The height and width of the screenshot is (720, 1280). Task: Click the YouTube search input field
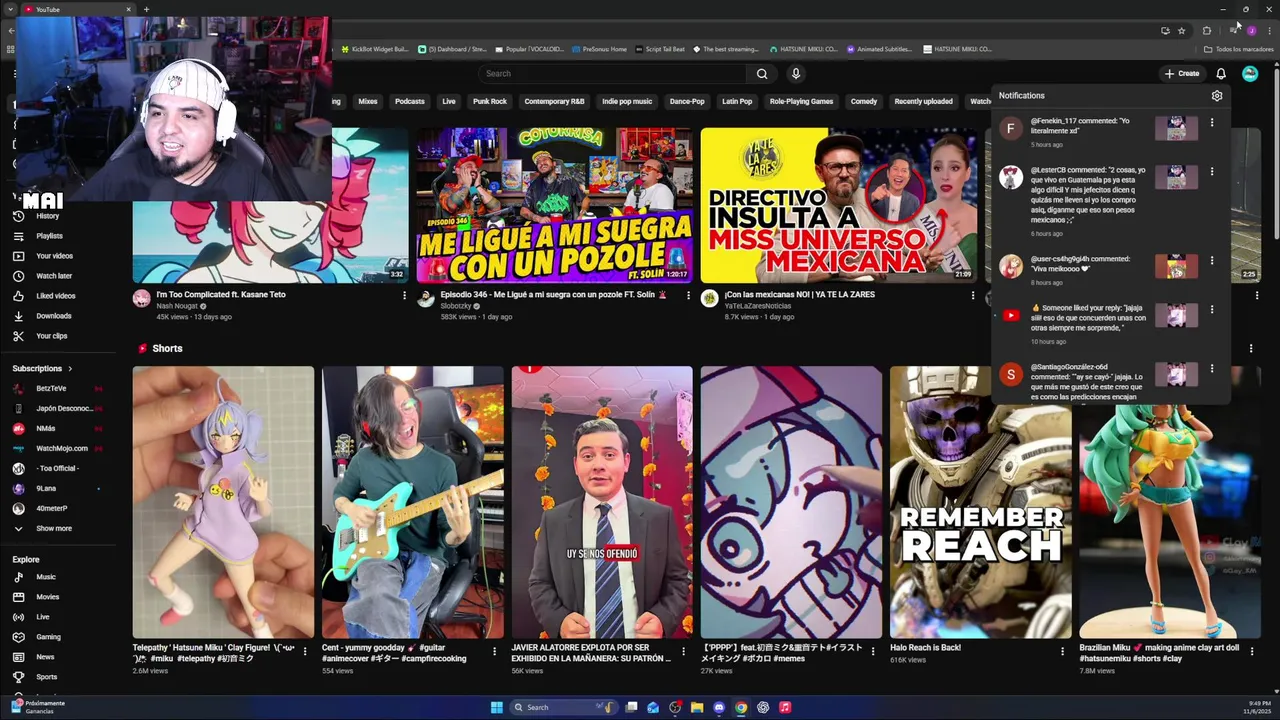pyautogui.click(x=612, y=73)
